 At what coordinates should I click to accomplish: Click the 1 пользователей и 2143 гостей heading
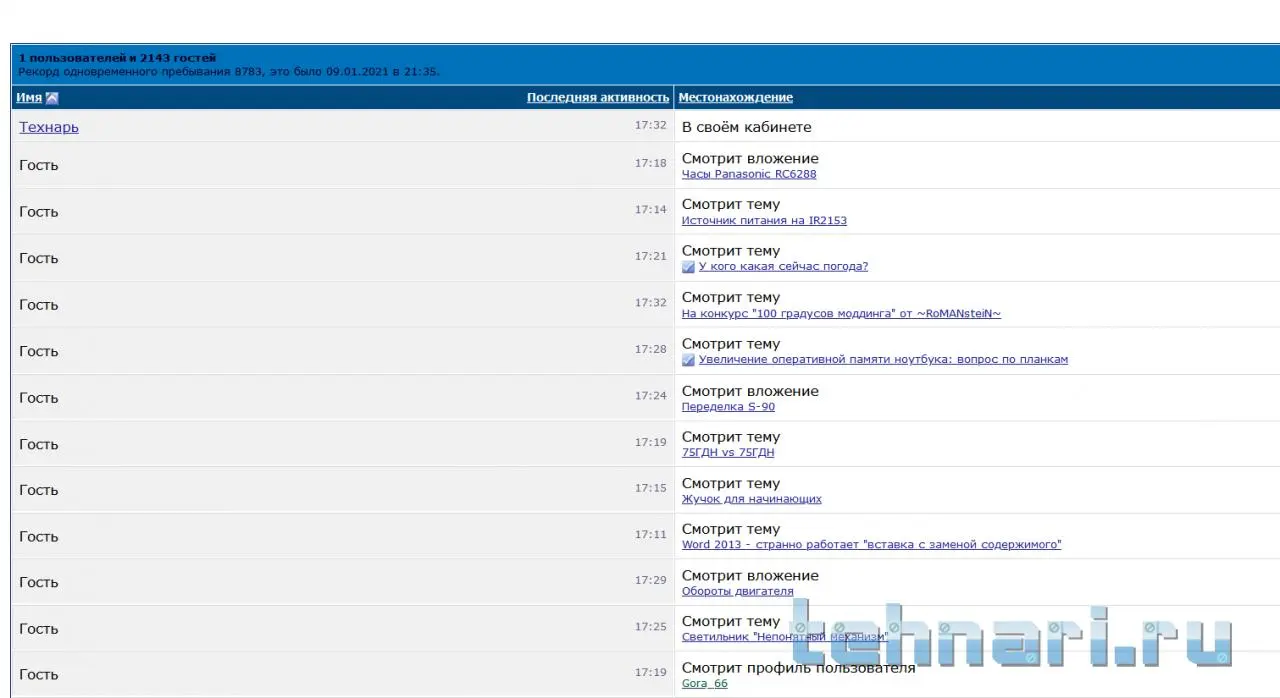tap(117, 58)
